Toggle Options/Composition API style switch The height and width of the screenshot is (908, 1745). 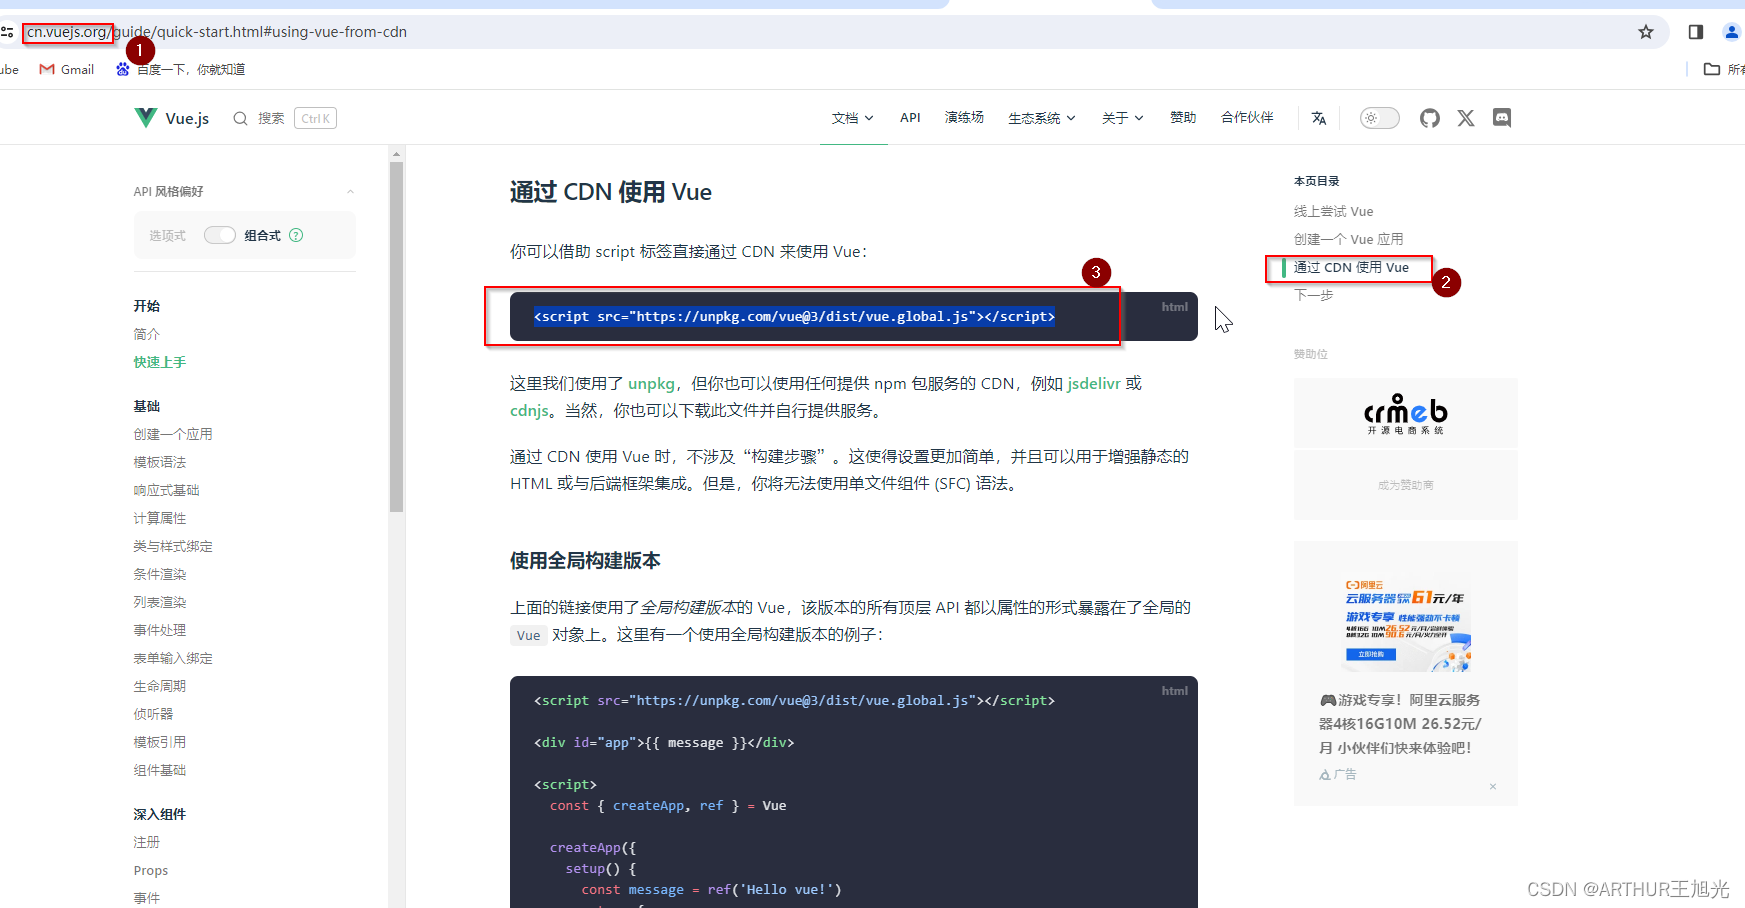tap(220, 235)
